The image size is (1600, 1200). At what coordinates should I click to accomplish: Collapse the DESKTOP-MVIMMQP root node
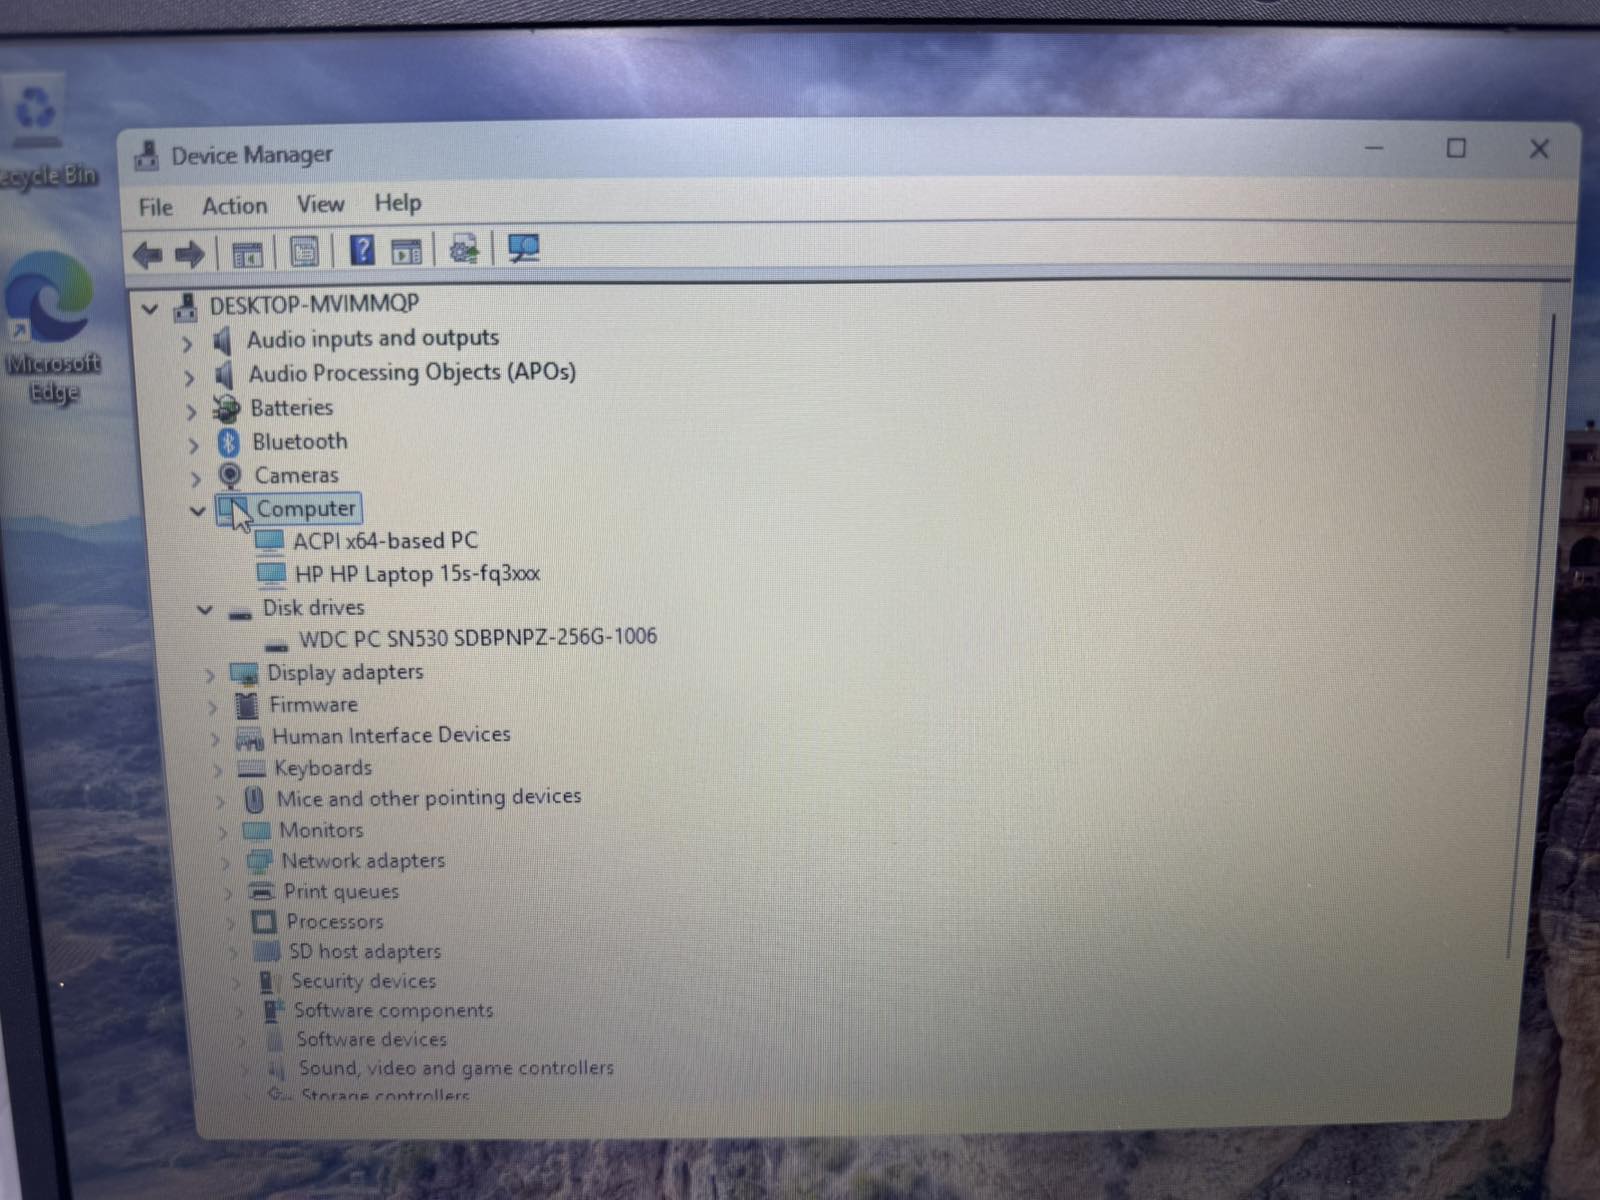point(150,309)
